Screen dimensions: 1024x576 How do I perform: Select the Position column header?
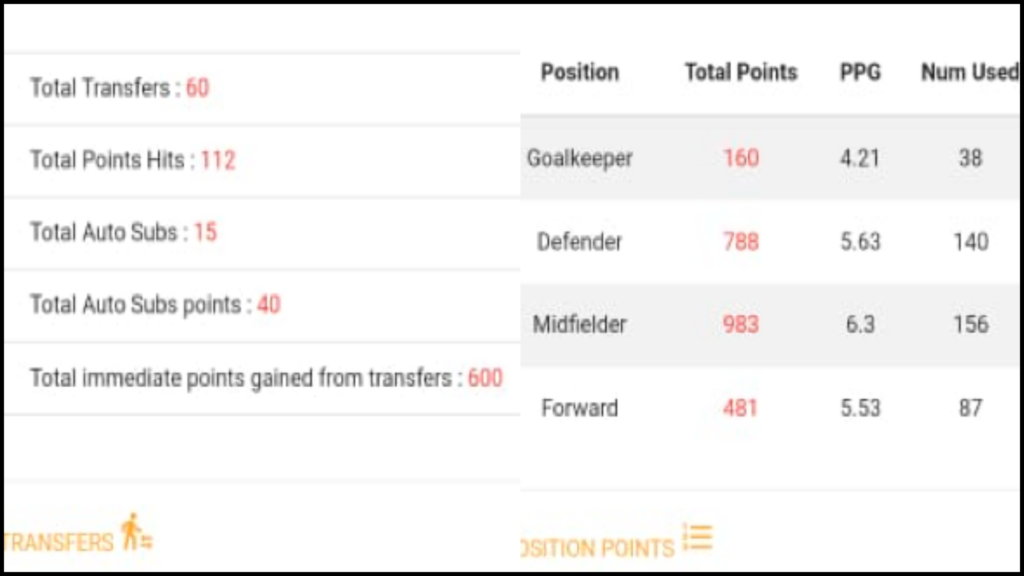(x=580, y=72)
